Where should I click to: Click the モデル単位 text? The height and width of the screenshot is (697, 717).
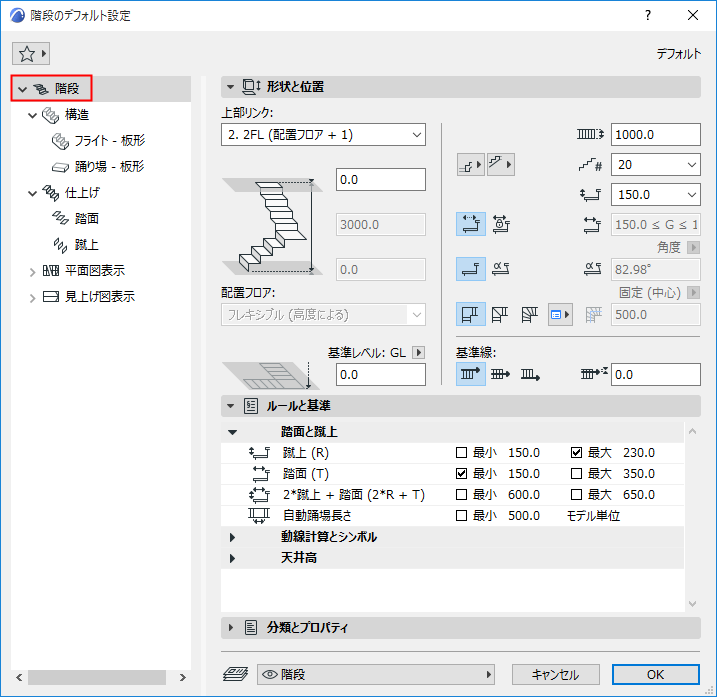(593, 516)
